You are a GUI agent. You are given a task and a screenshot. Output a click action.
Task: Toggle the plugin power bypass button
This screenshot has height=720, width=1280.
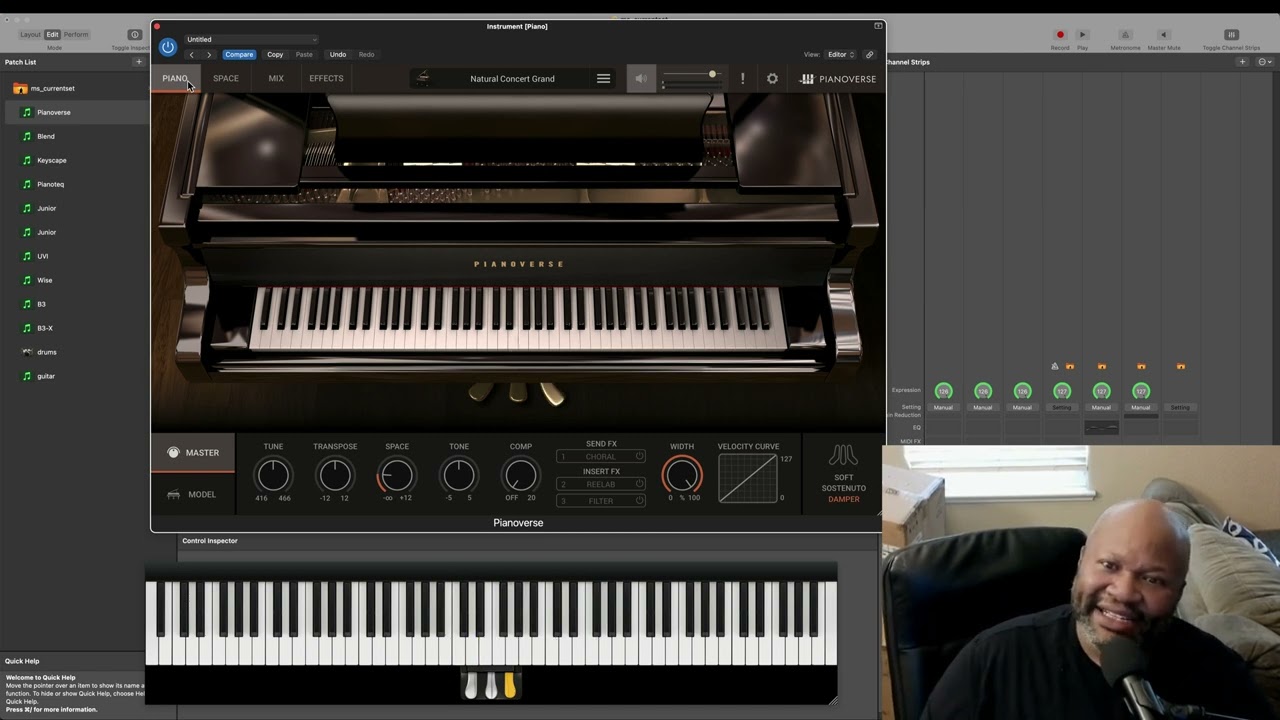pos(168,47)
